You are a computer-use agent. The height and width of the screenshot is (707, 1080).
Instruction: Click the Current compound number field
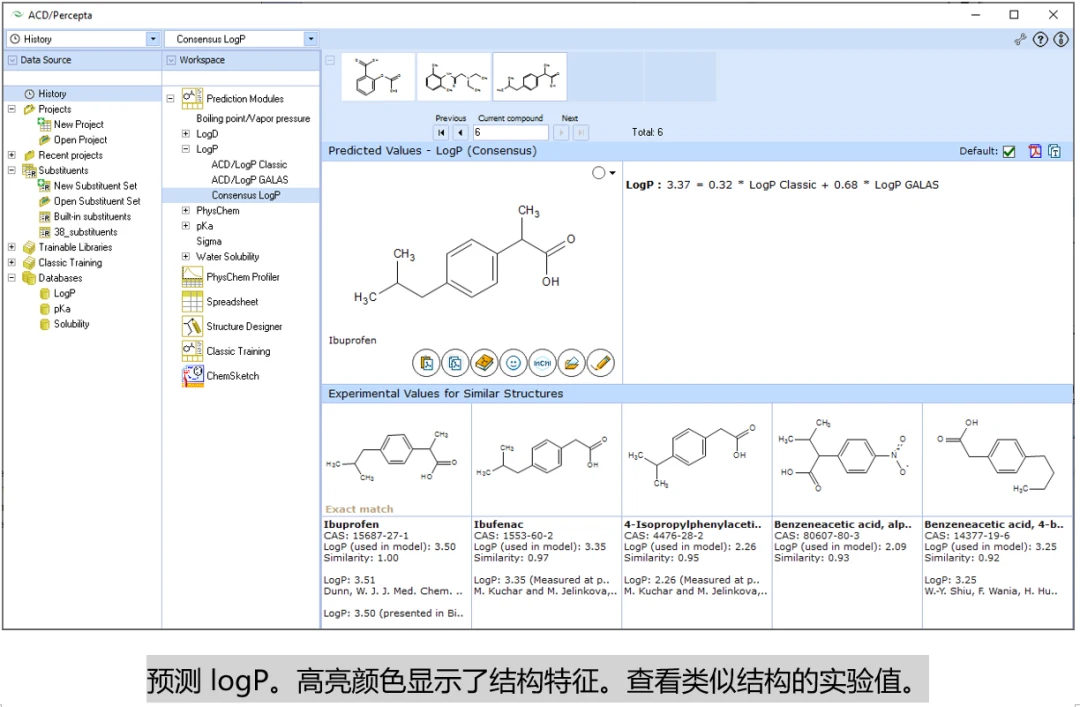point(510,132)
